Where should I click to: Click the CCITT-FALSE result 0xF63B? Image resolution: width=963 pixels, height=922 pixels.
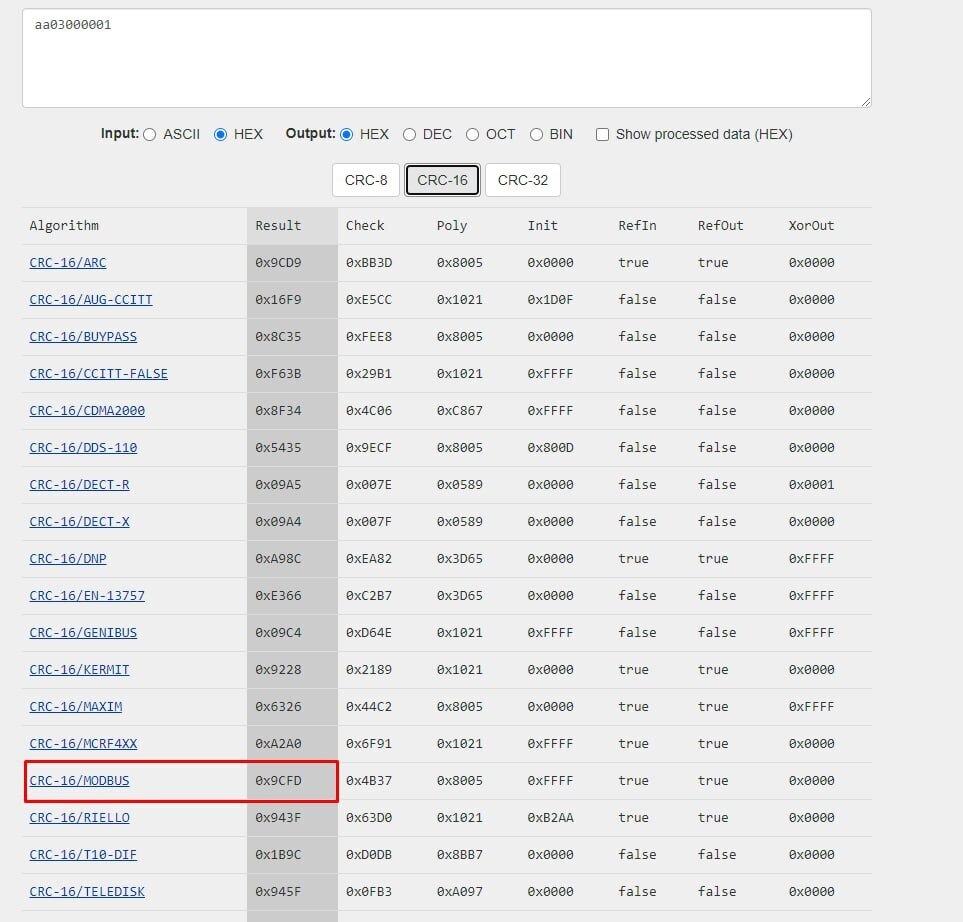[278, 373]
